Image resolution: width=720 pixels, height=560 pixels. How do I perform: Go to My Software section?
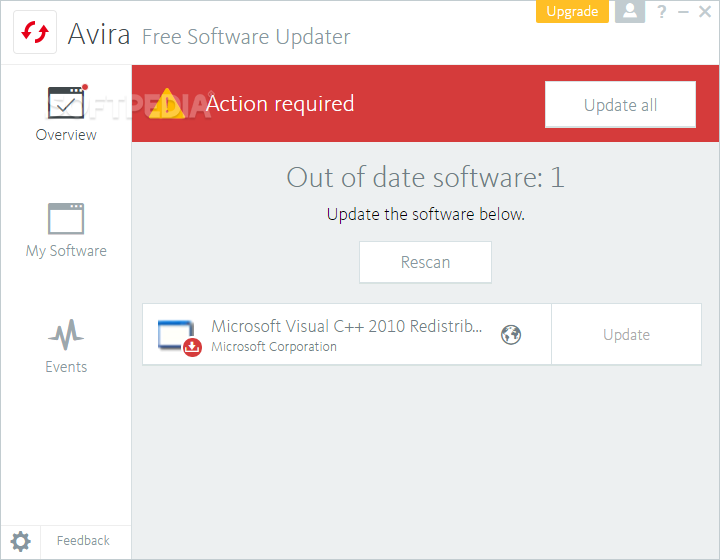[66, 231]
